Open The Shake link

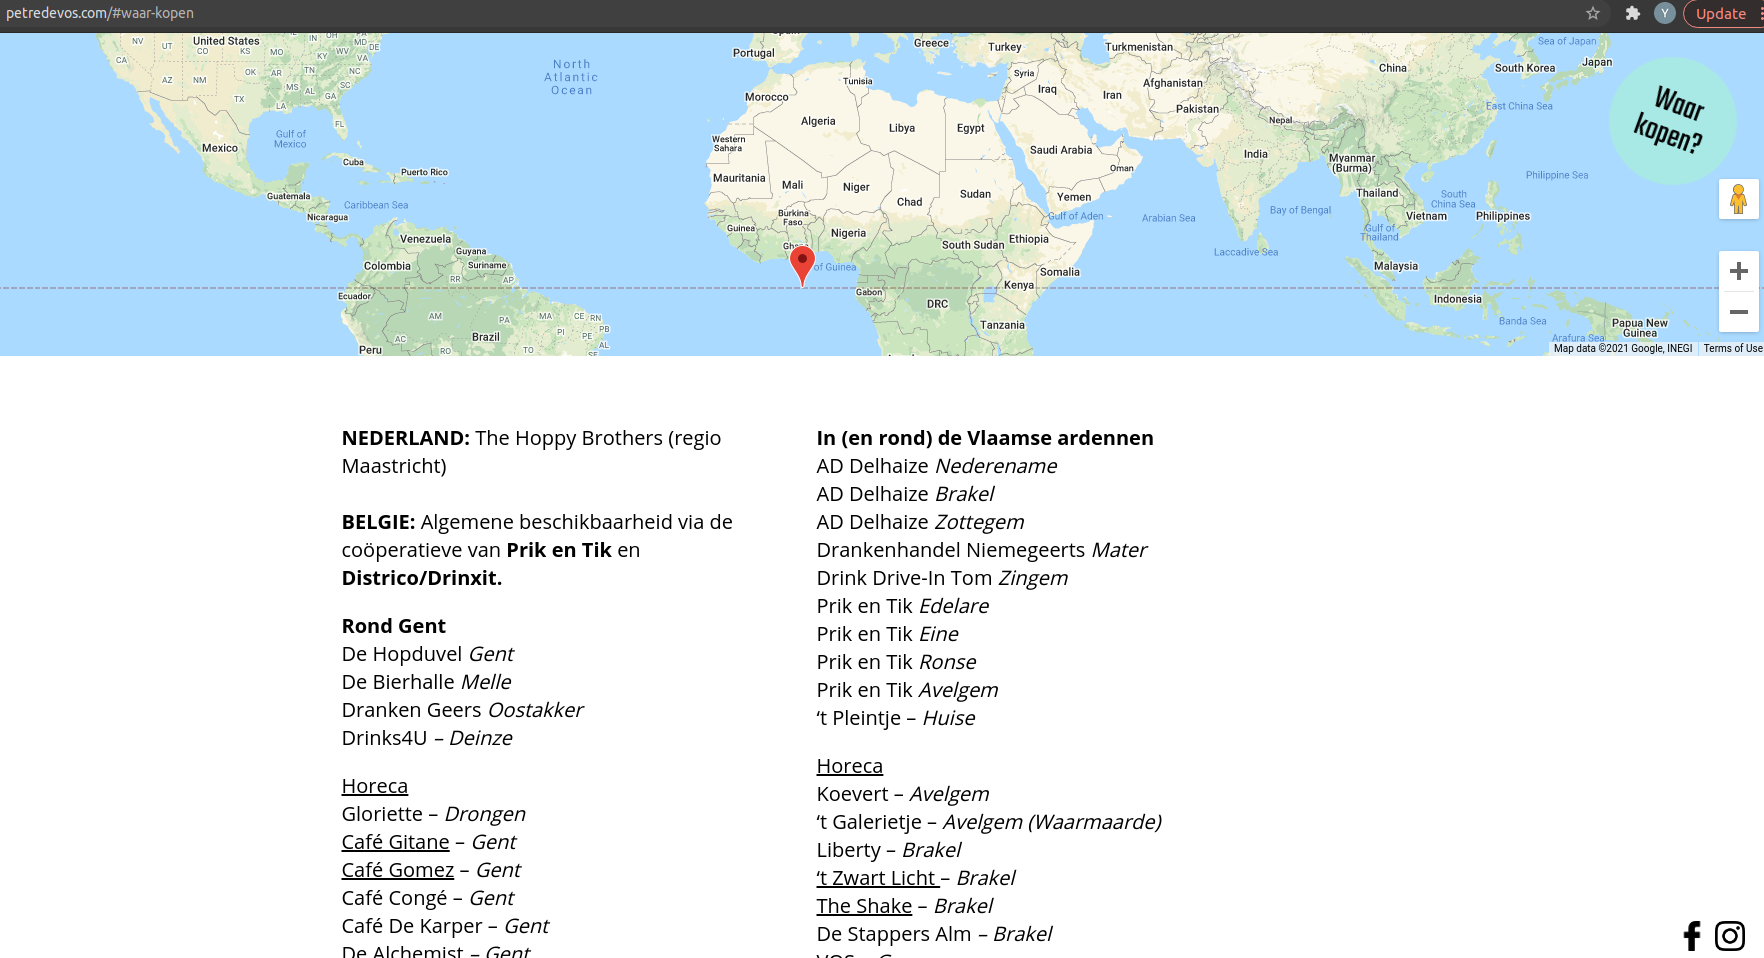[x=864, y=906]
